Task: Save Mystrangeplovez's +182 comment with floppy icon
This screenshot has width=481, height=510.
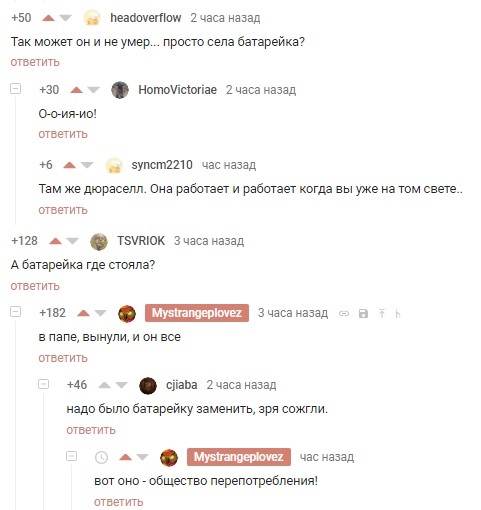Action: pyautogui.click(x=363, y=313)
